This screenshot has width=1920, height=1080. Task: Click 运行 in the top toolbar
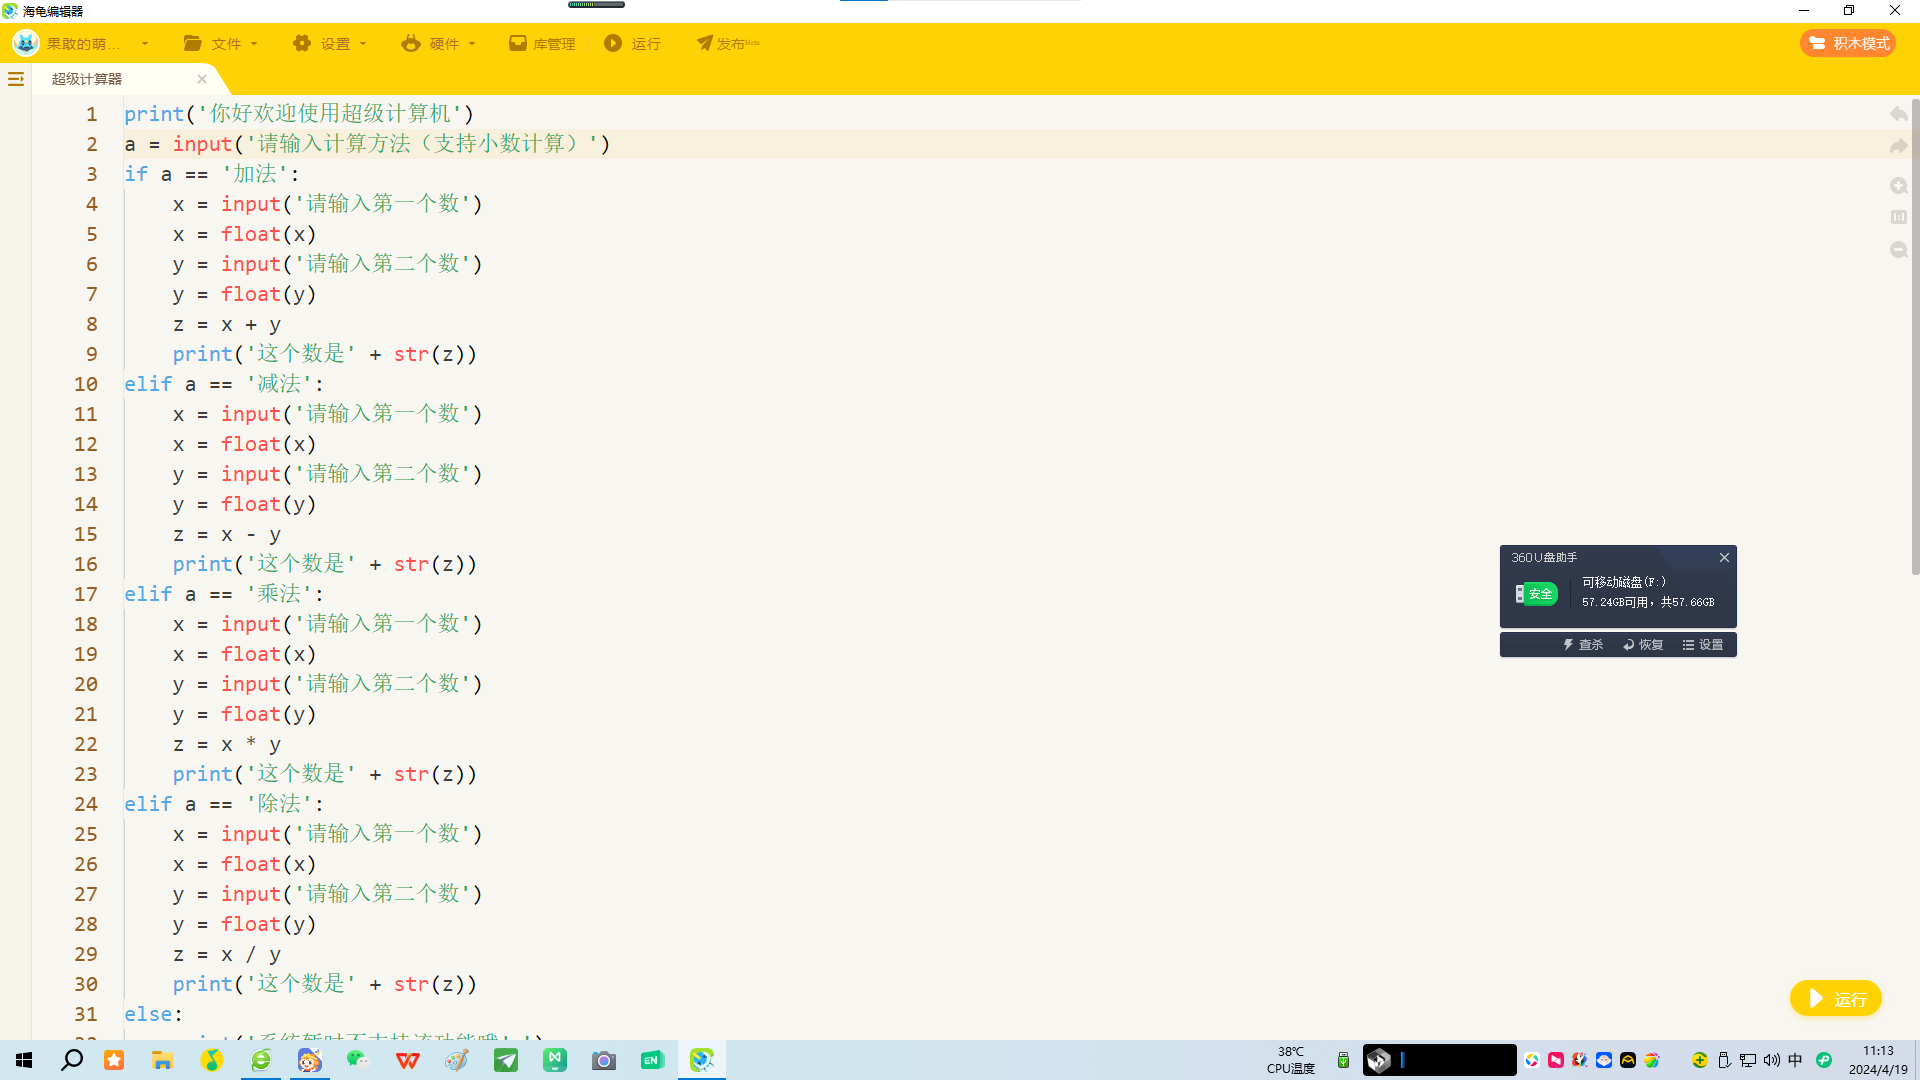pyautogui.click(x=633, y=43)
